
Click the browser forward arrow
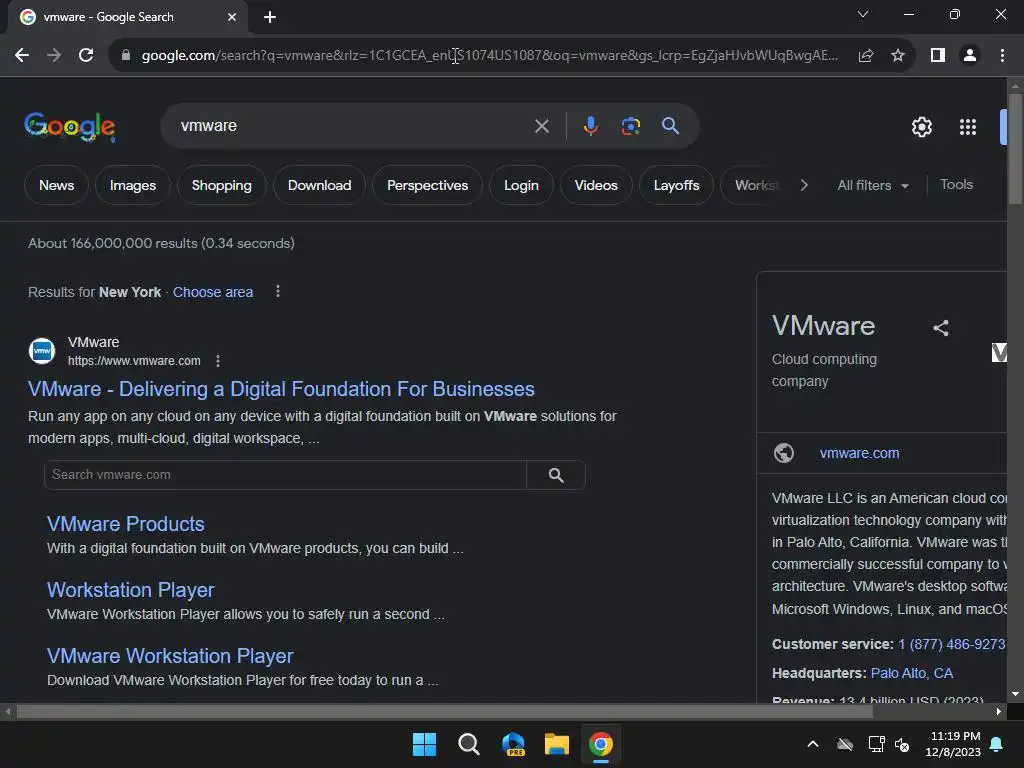(54, 56)
